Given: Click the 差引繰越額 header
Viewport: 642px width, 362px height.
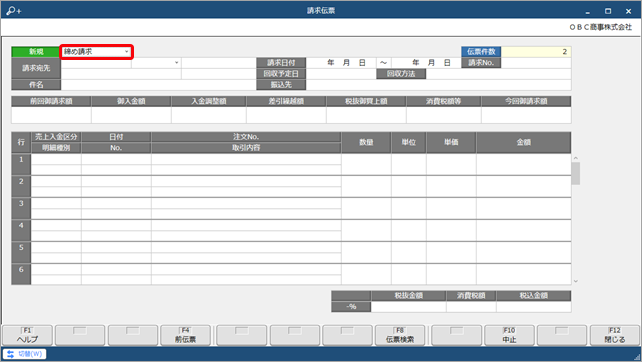Looking at the screenshot, I should [286, 101].
